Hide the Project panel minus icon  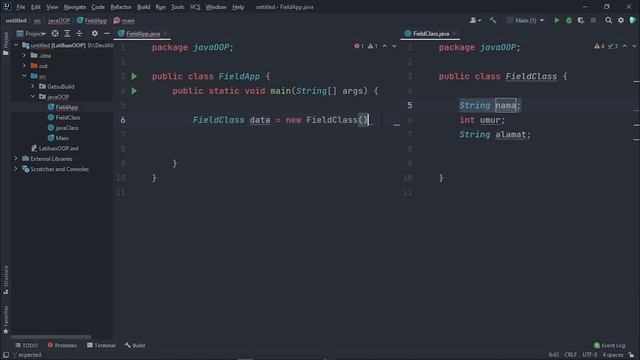(107, 33)
